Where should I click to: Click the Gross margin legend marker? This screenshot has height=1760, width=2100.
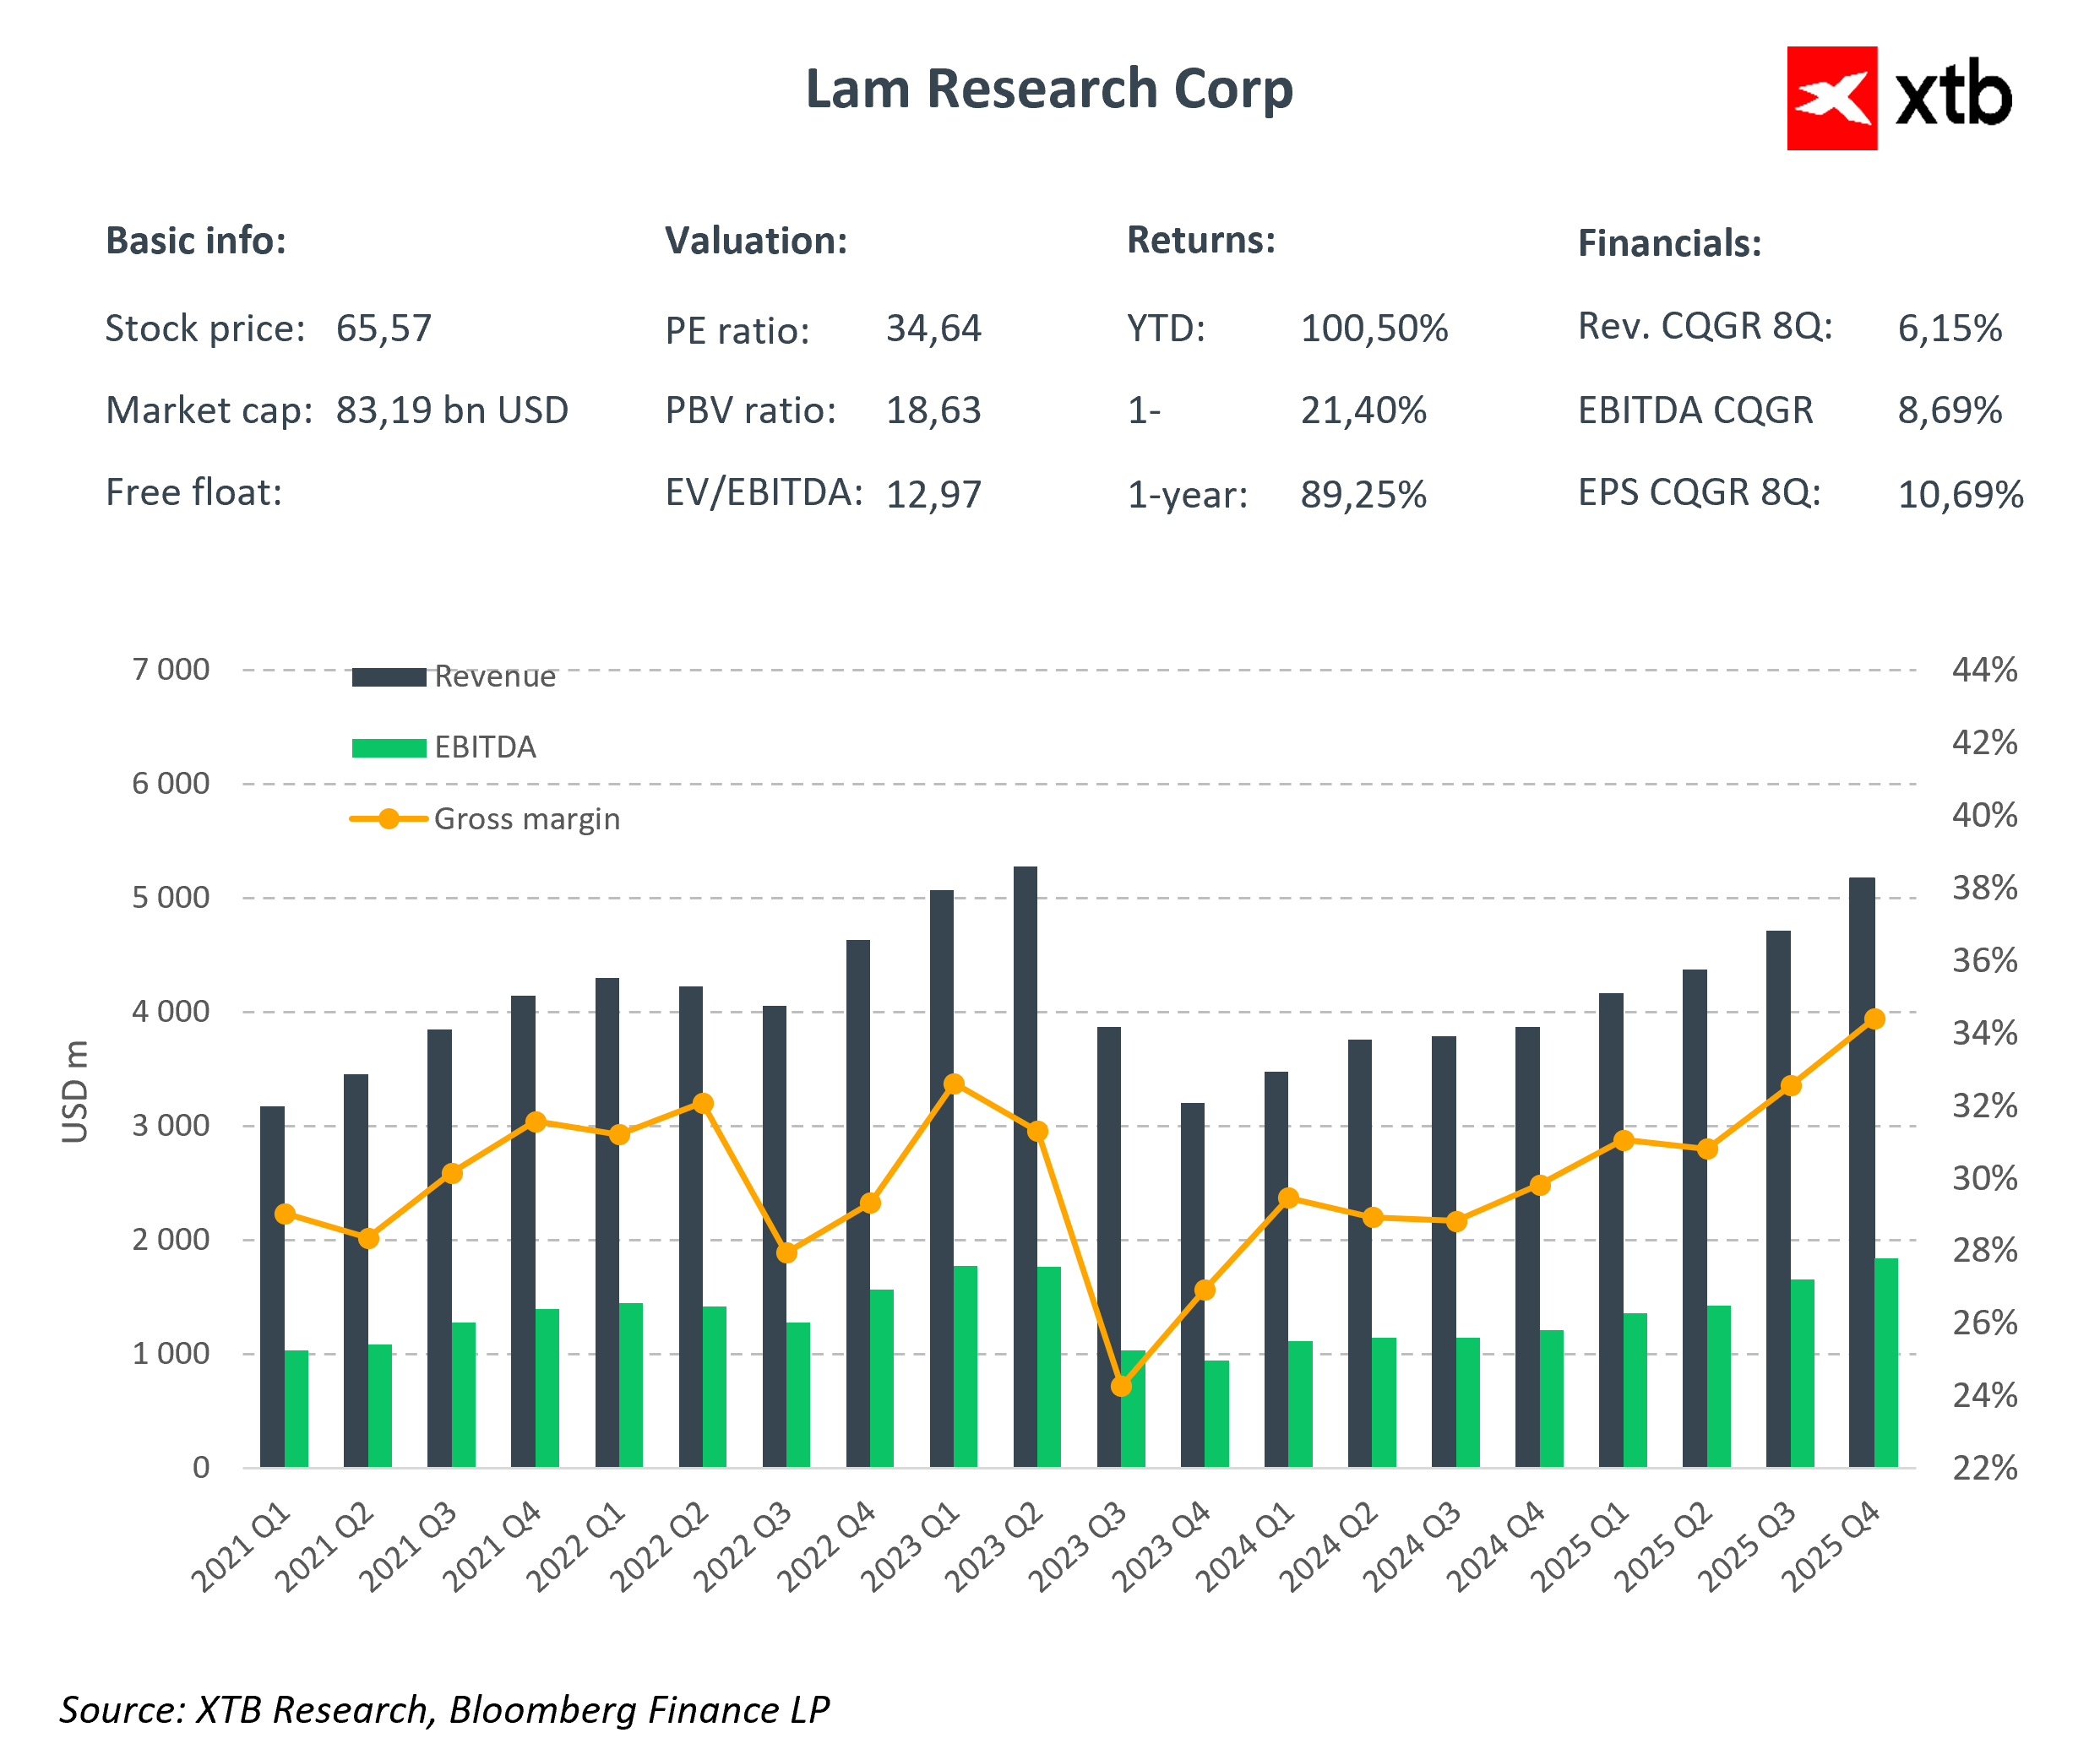coord(389,819)
